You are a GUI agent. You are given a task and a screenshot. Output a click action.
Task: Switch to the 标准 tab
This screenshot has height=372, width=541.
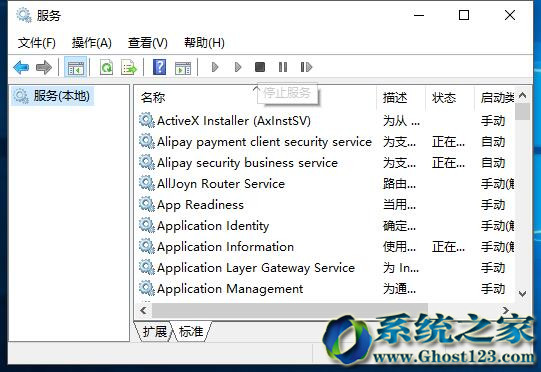[x=191, y=332]
